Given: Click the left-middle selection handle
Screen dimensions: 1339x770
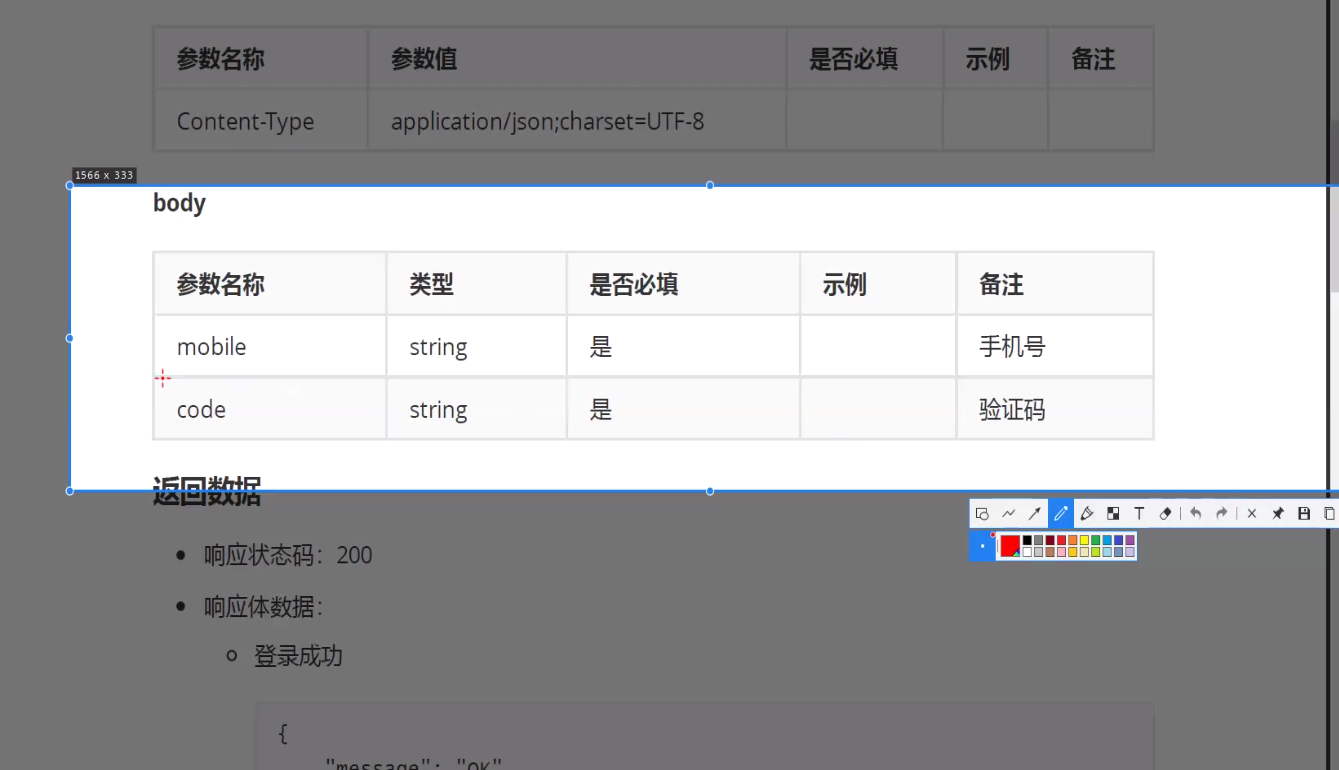Looking at the screenshot, I should pos(69,338).
